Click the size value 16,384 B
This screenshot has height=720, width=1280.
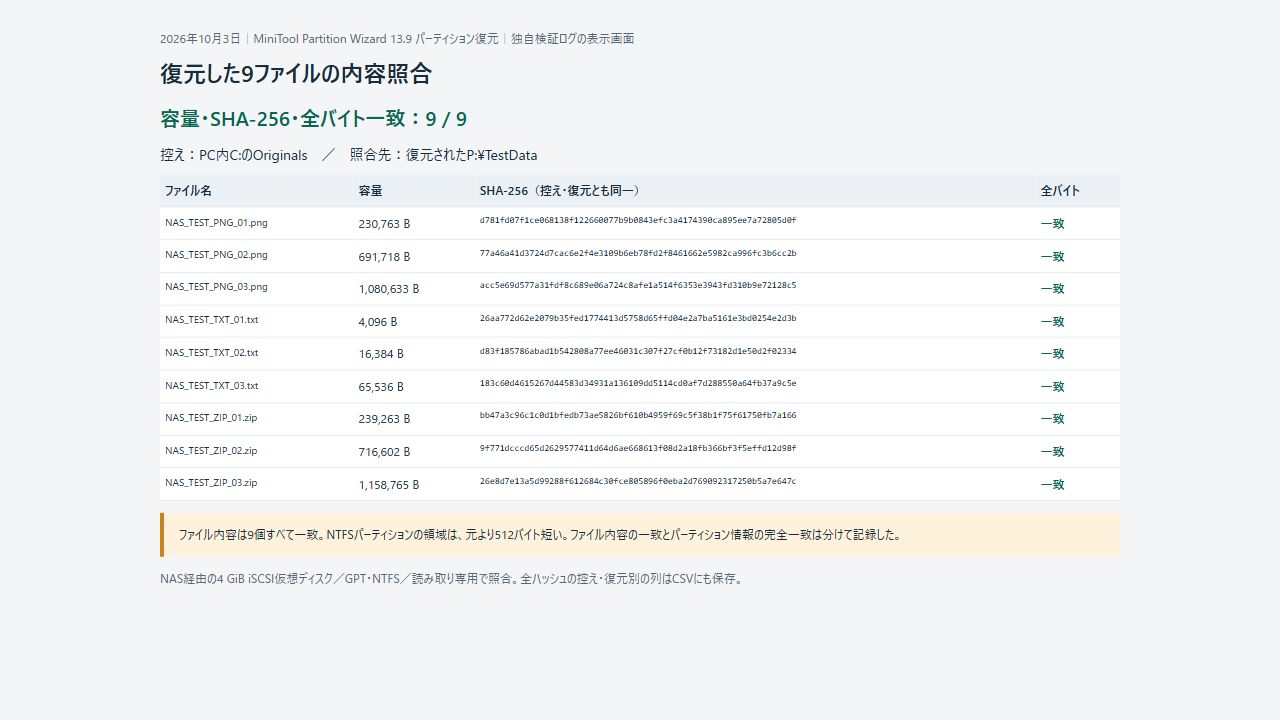[381, 354]
